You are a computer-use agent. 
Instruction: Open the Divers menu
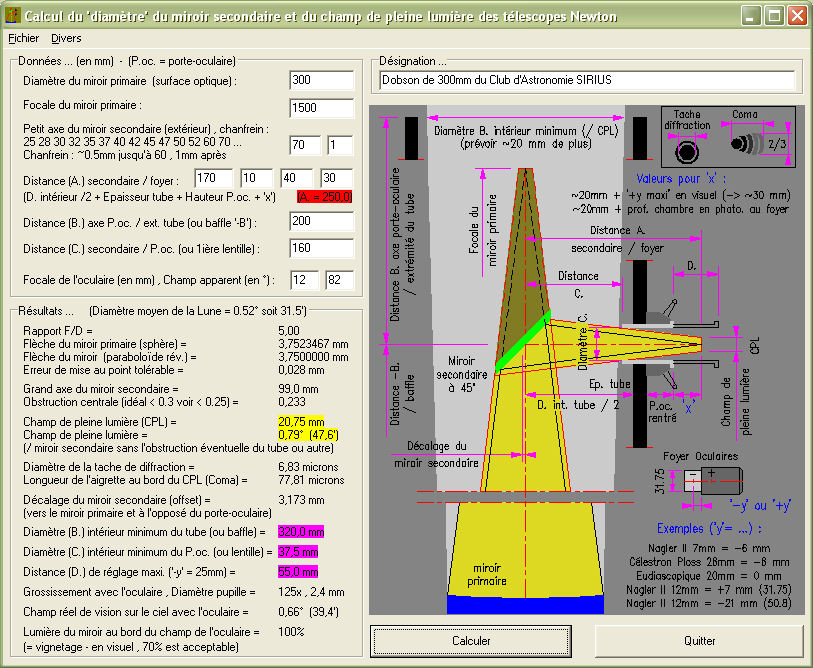click(x=66, y=38)
